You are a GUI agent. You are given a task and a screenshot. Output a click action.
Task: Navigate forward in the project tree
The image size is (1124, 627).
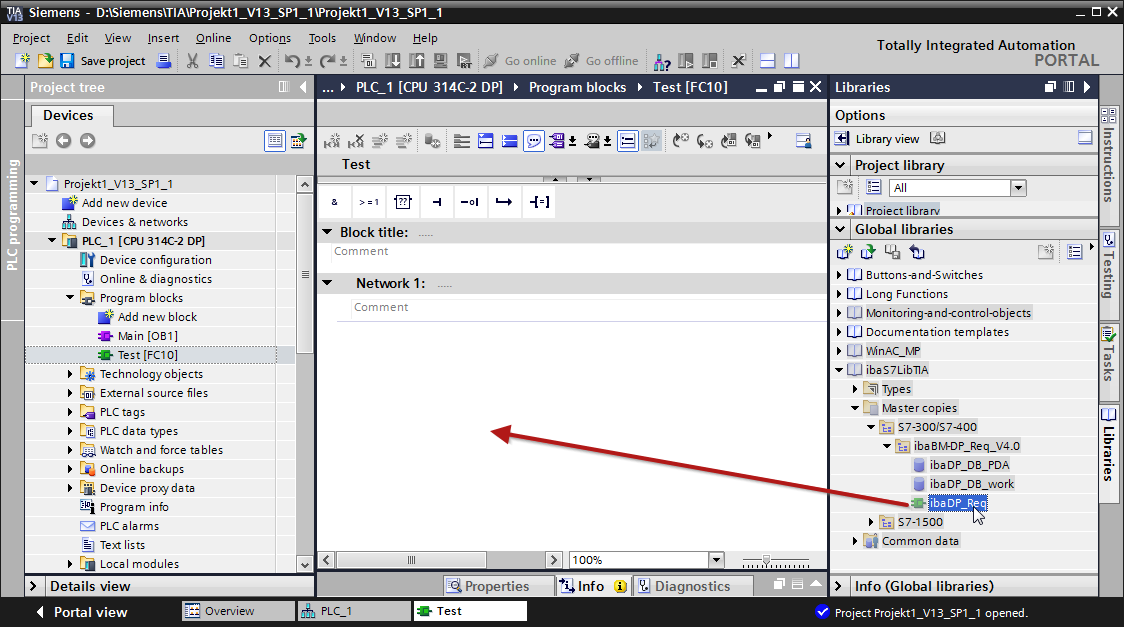click(x=87, y=140)
